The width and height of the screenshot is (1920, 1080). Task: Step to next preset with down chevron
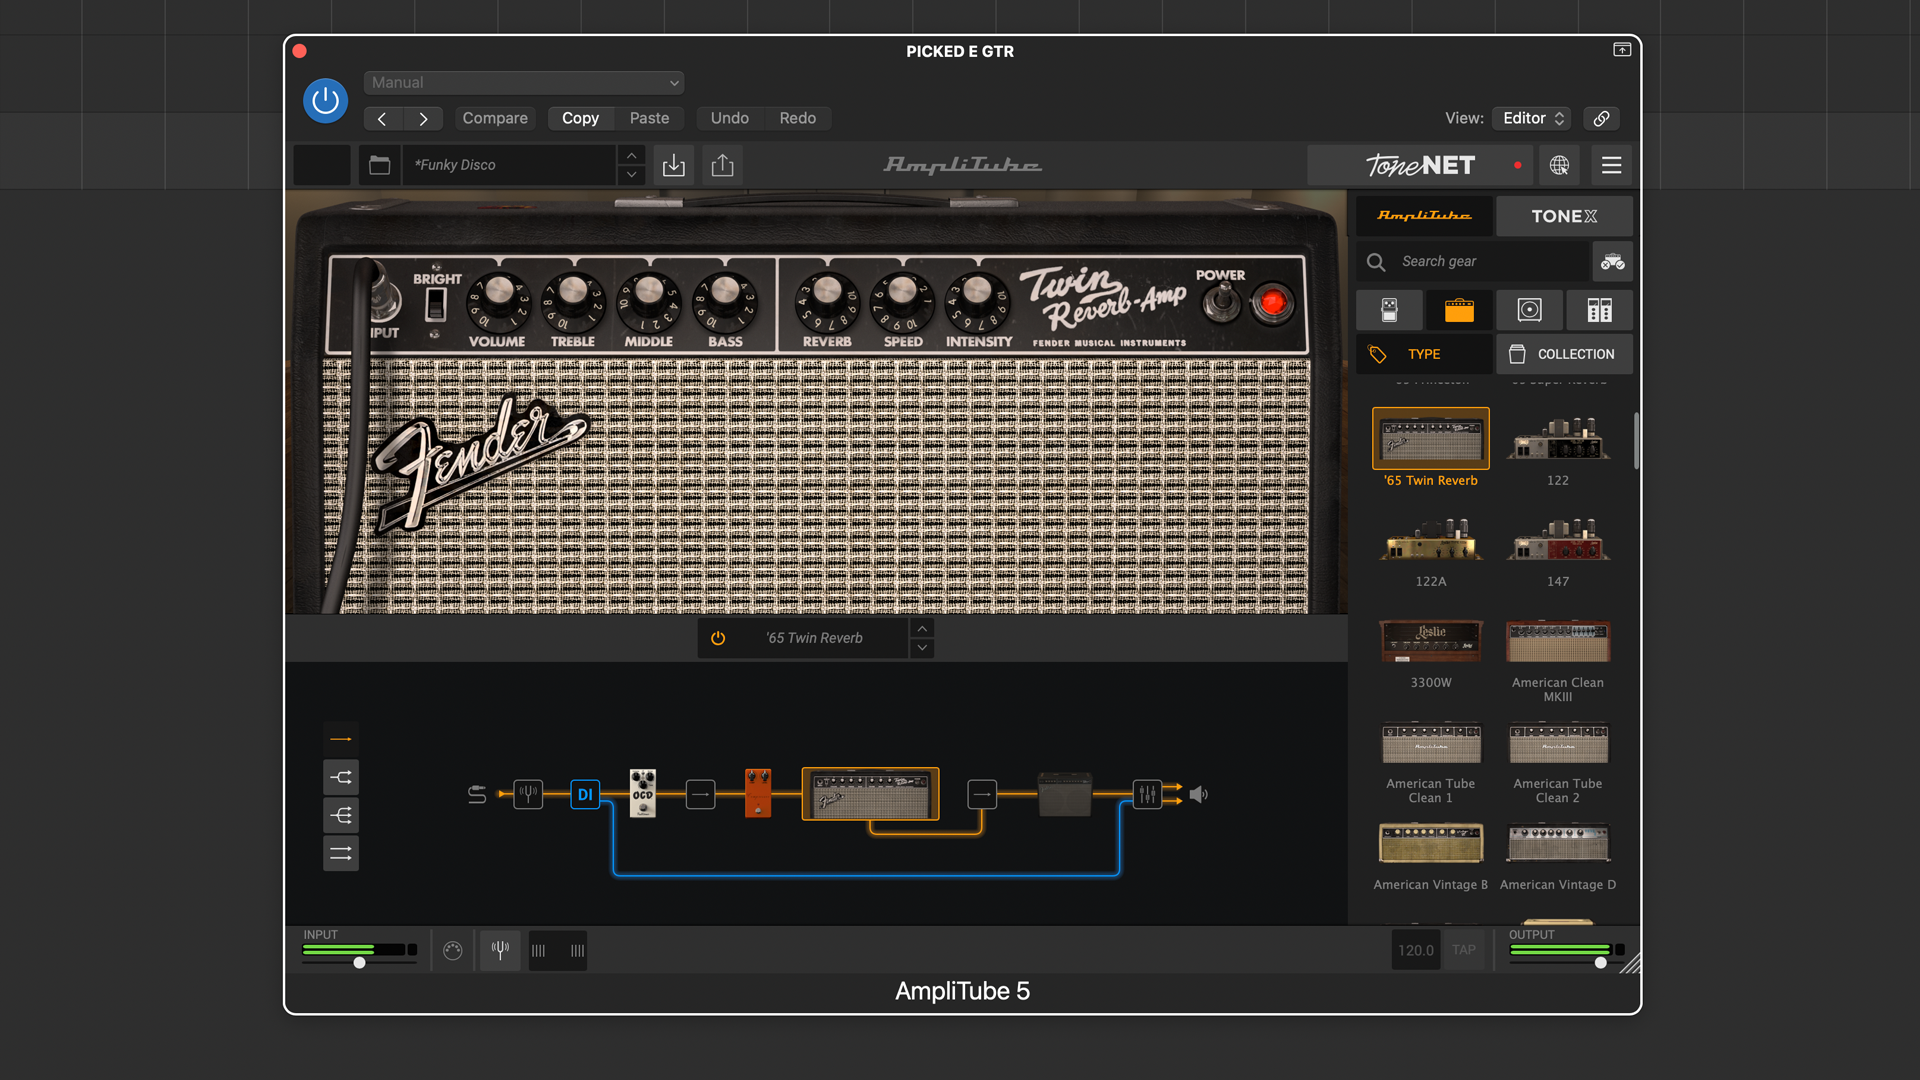[x=631, y=175]
